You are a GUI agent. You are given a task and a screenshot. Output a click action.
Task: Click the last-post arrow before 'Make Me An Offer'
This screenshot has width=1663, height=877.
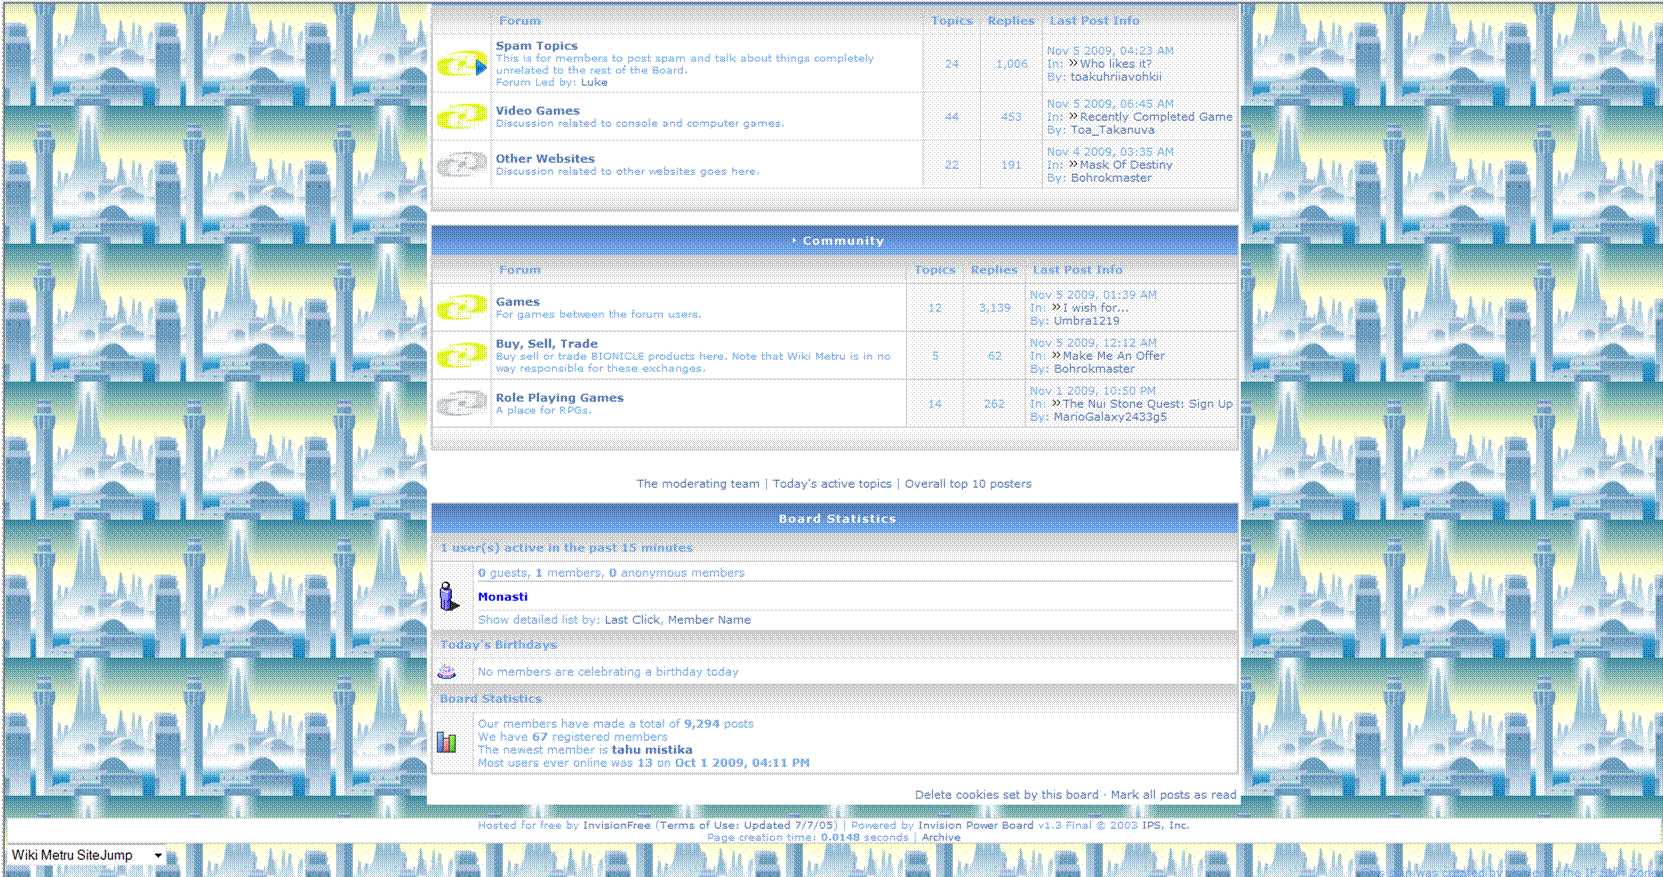click(1056, 356)
